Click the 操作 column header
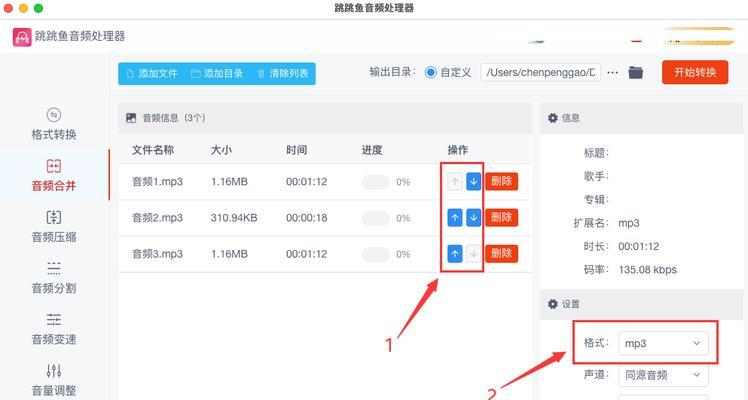Screen dimensions: 748x400 [458, 150]
